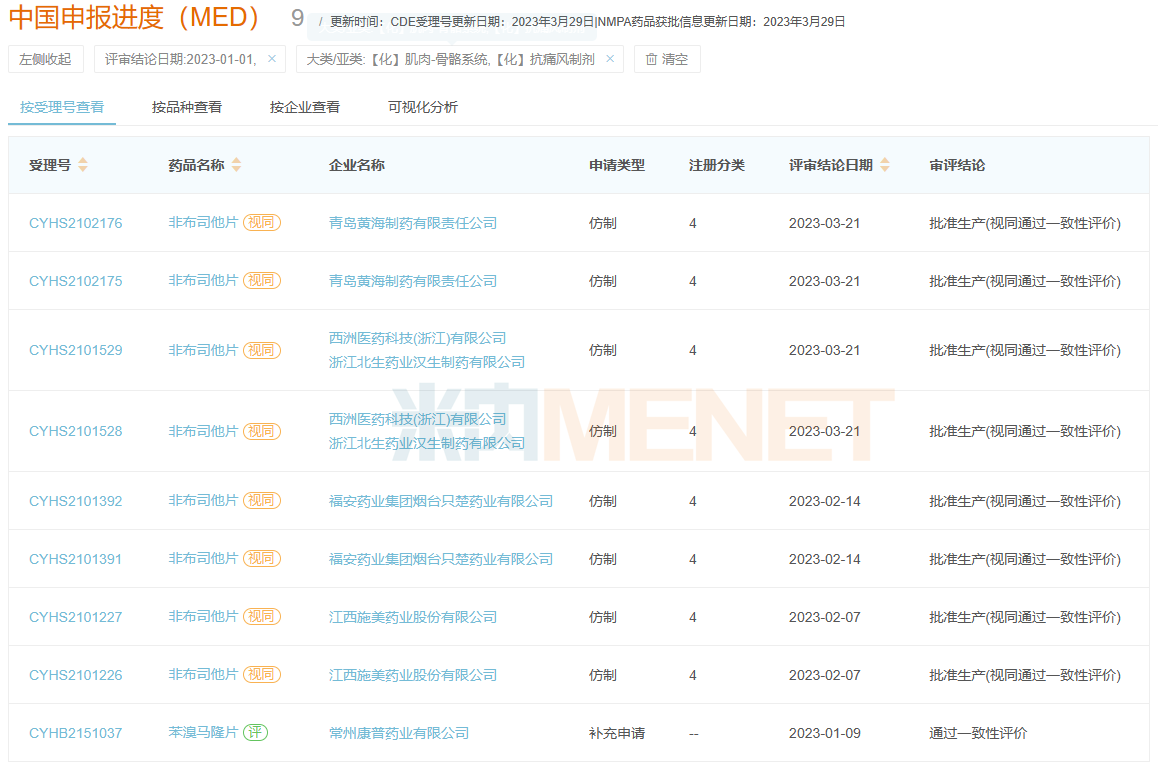This screenshot has height=764, width=1158.
Task: Click the 左侧收起 button
Action: pos(46,59)
